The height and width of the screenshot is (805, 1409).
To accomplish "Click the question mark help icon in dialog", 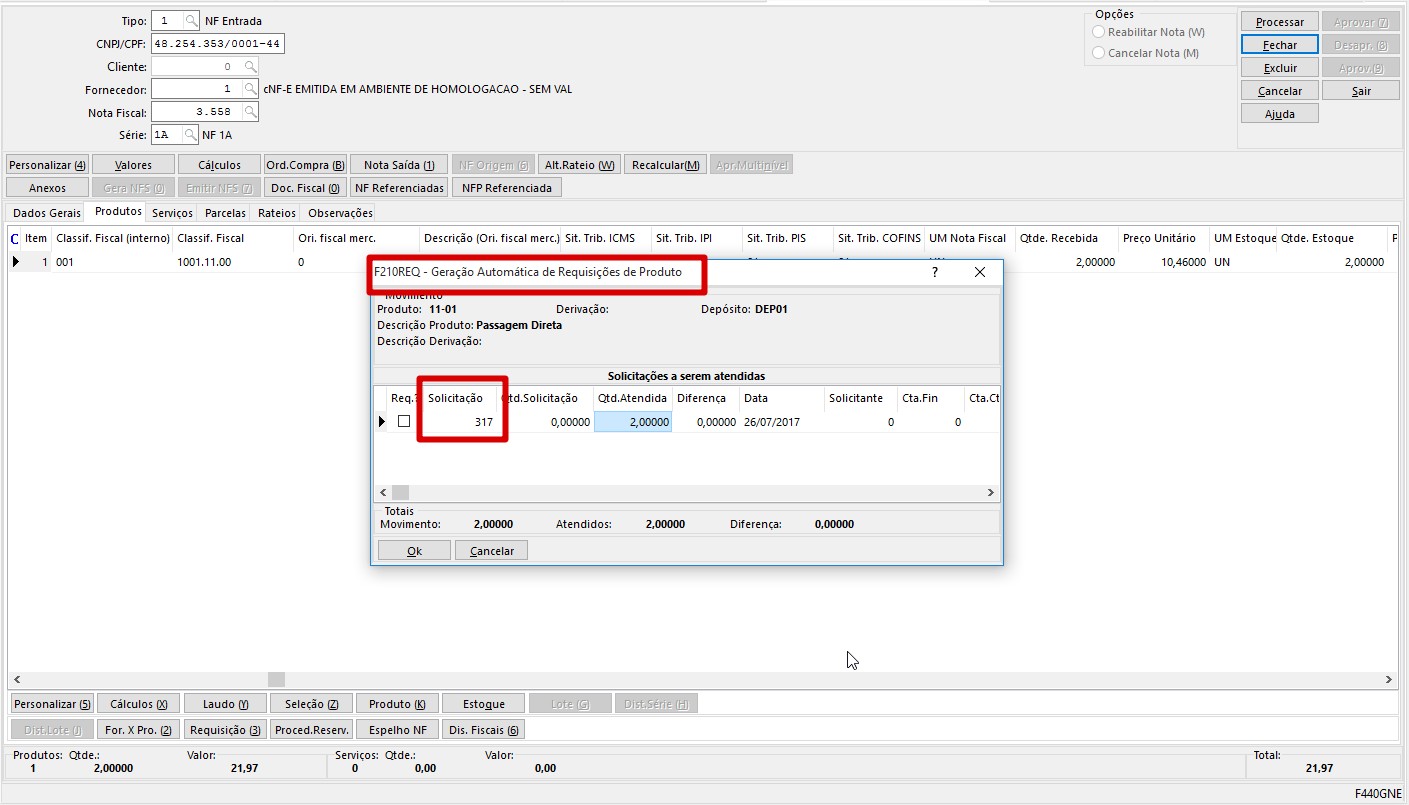I will [935, 272].
